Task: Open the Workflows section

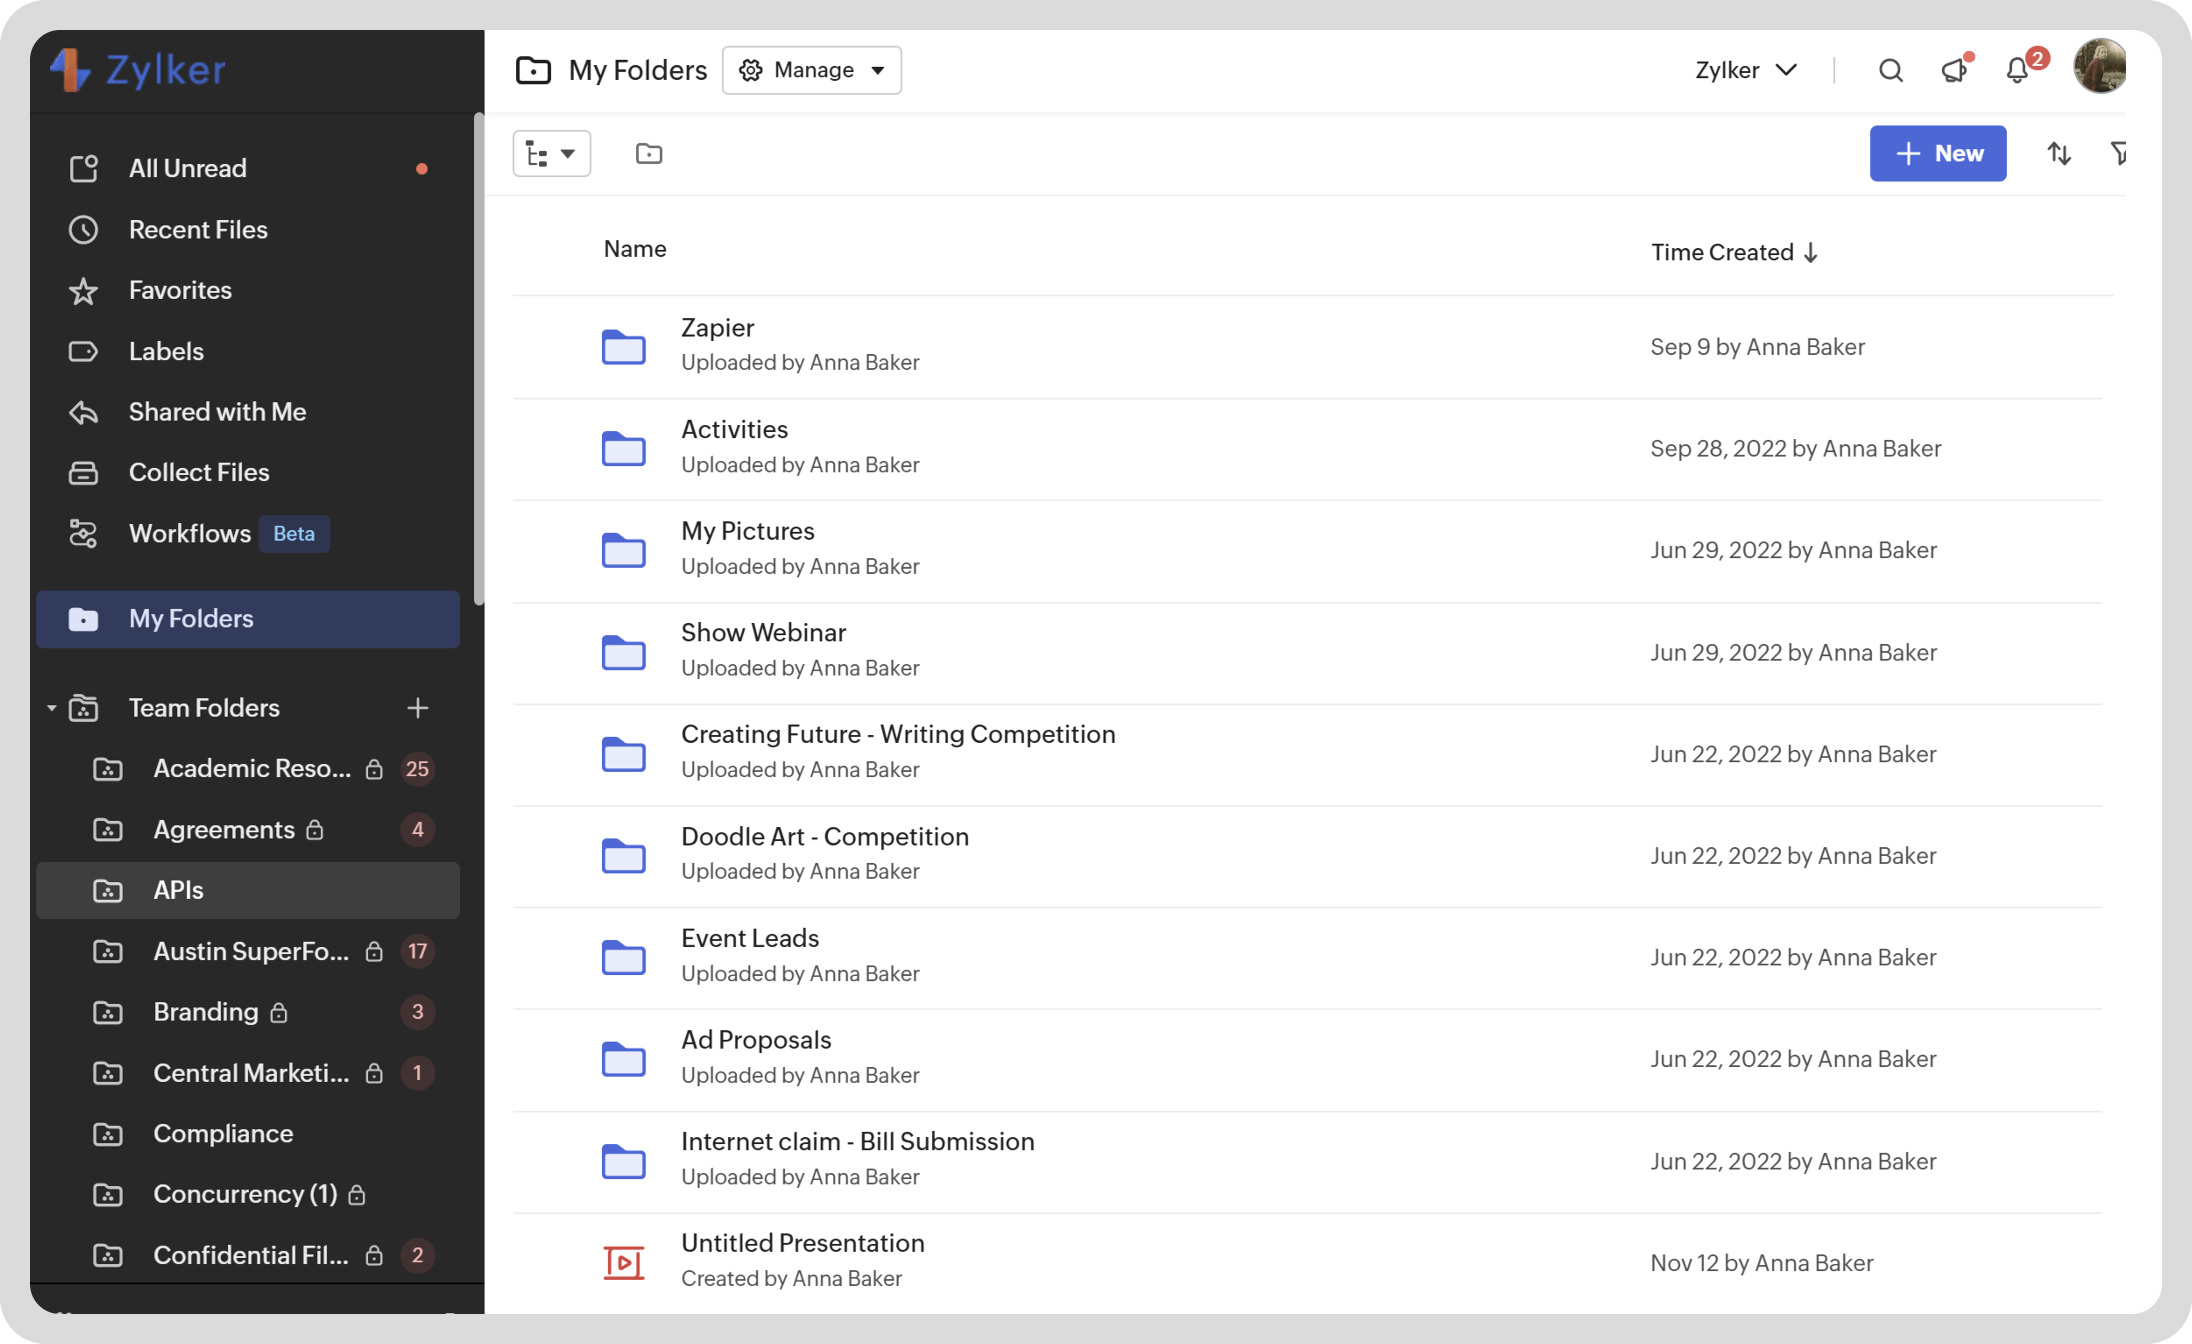Action: coord(189,534)
